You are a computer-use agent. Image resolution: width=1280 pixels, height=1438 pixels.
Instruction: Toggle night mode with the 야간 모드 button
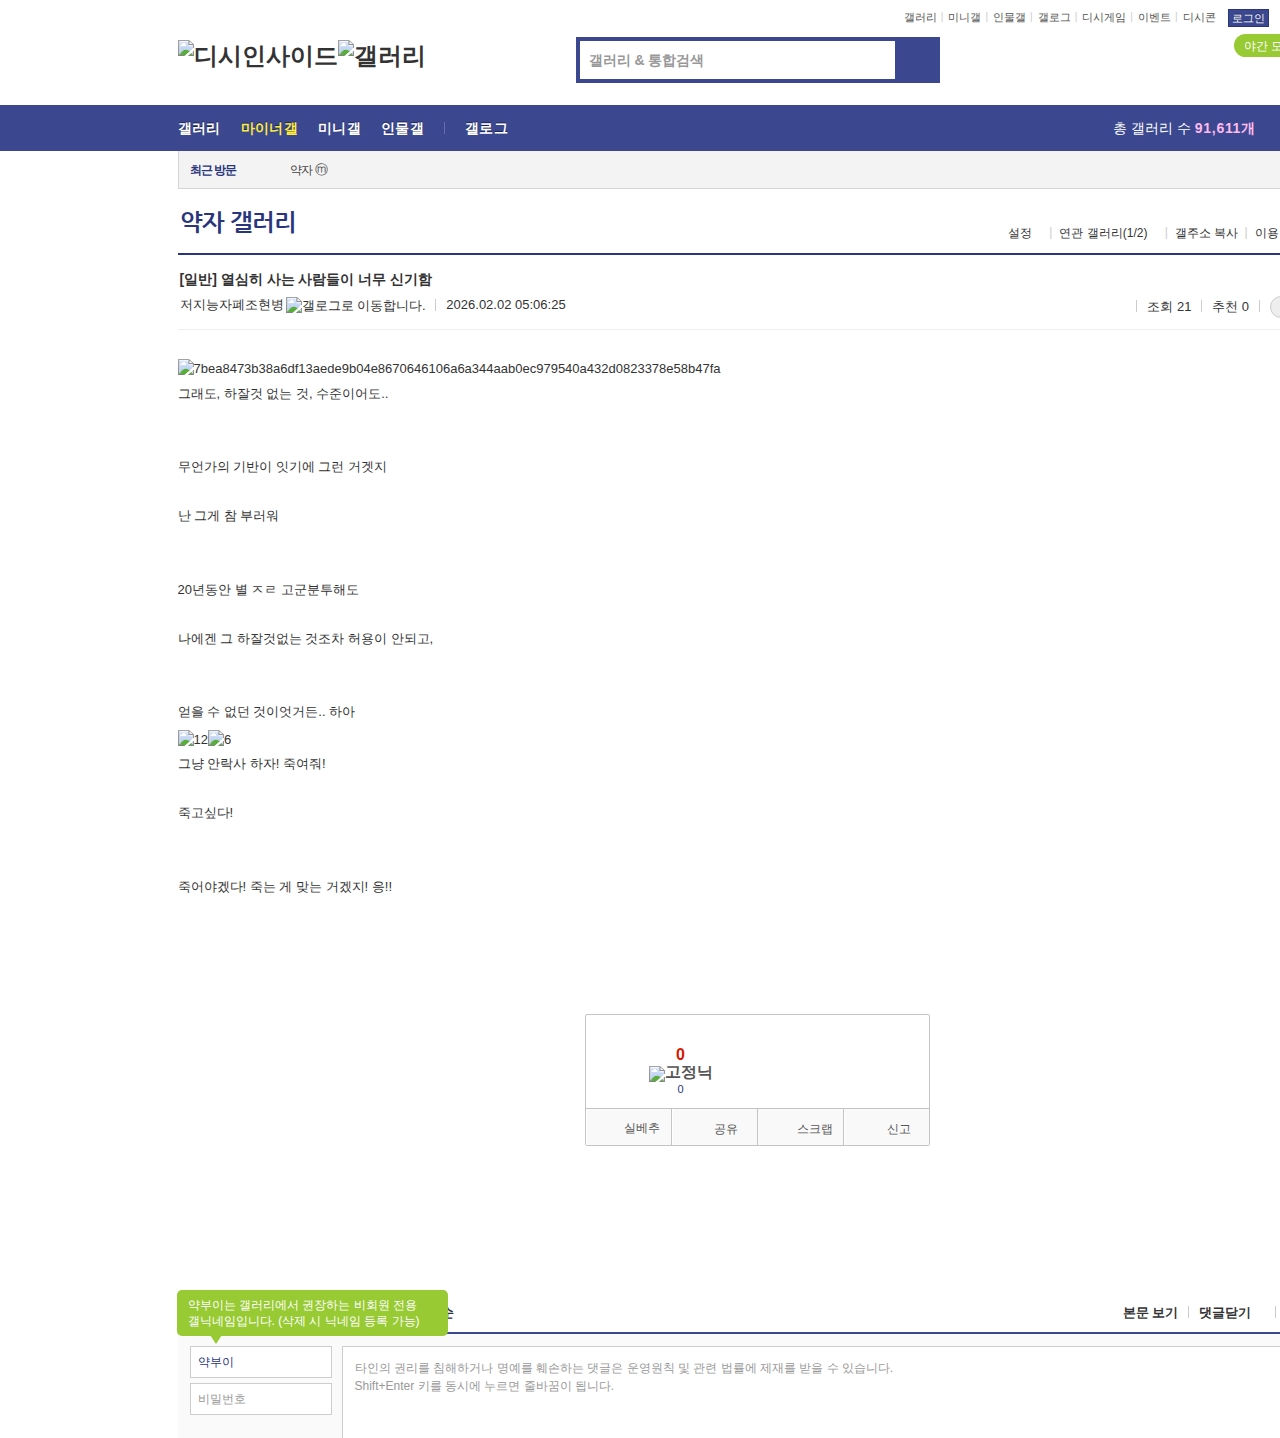point(1258,46)
